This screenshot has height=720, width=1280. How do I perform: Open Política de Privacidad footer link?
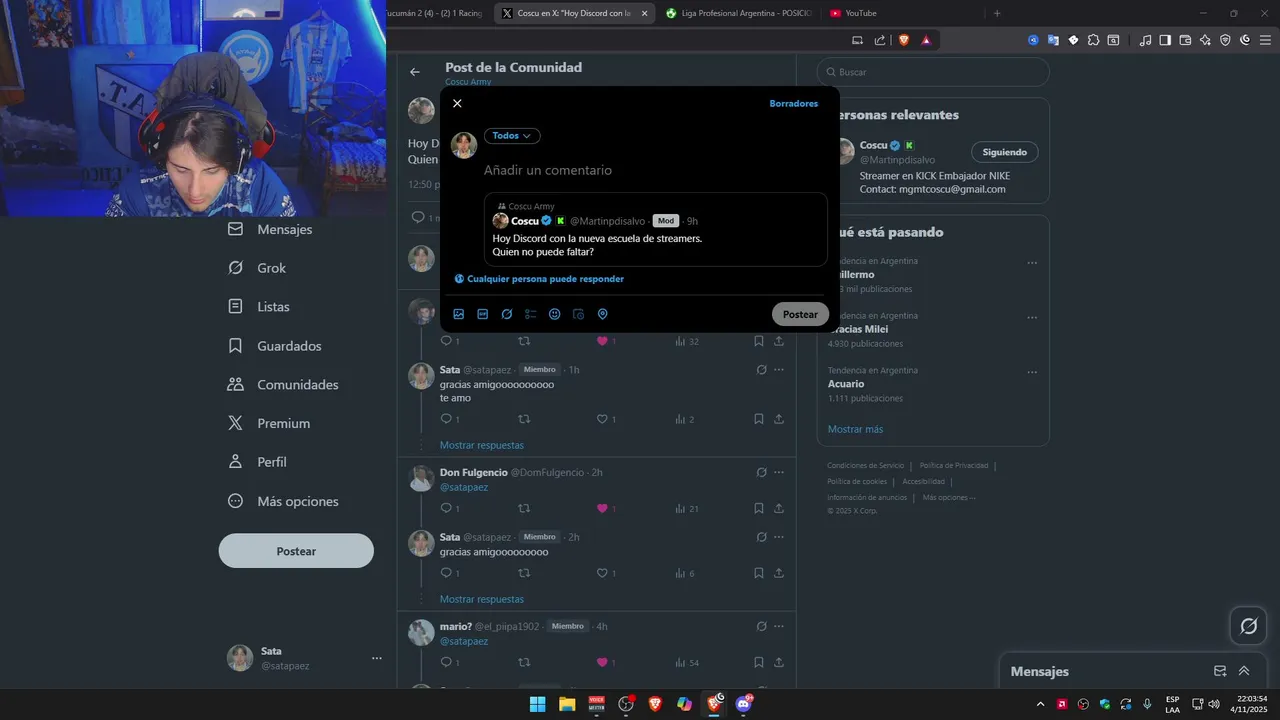click(954, 465)
